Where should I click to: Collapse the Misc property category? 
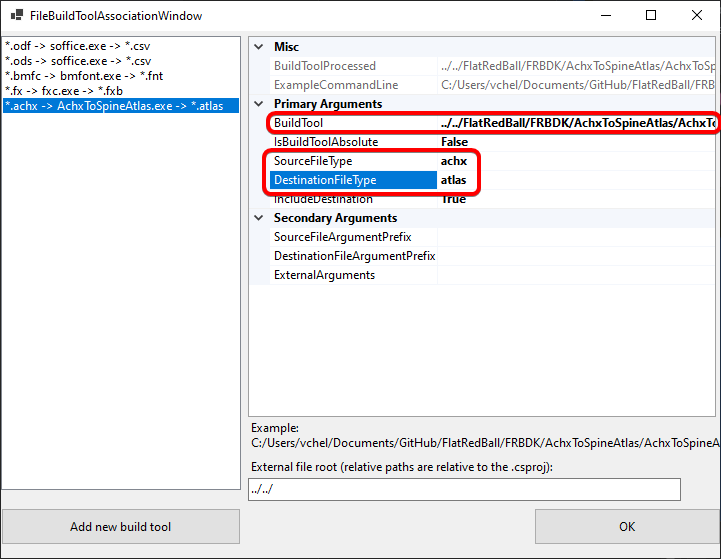point(260,47)
